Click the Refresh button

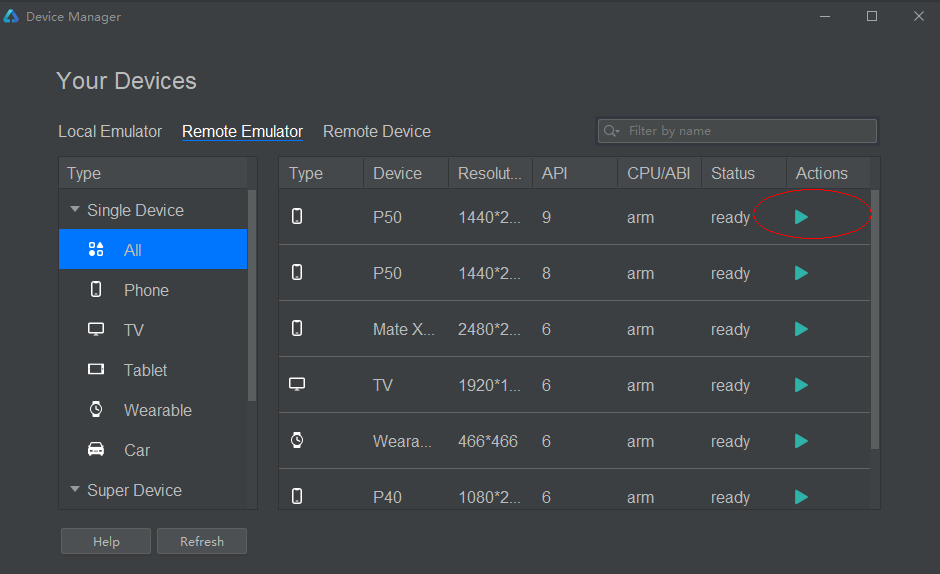[x=202, y=541]
